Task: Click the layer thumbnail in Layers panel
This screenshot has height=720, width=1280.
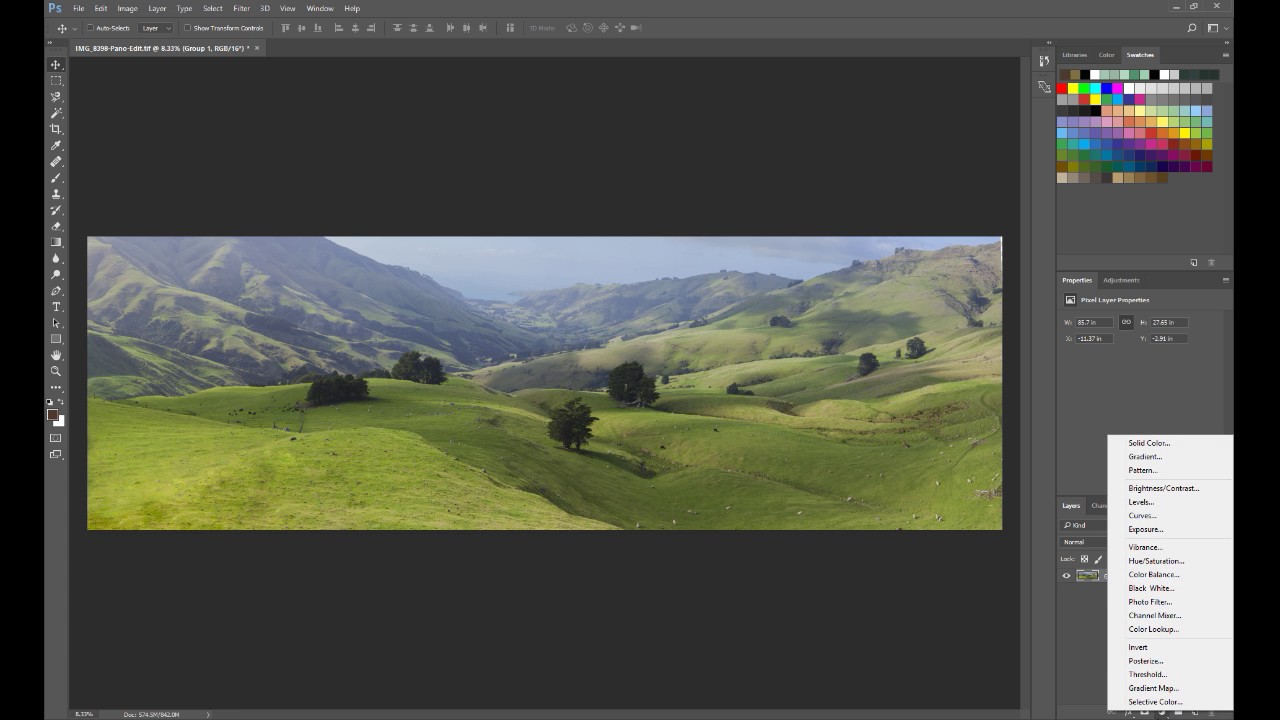Action: coord(1087,575)
